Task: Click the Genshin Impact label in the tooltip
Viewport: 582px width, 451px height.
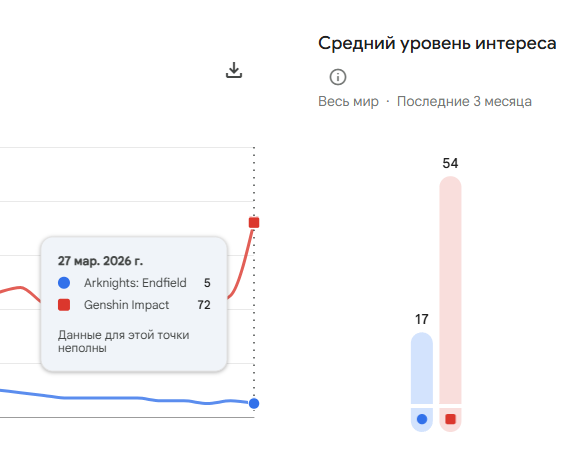Action: point(126,305)
